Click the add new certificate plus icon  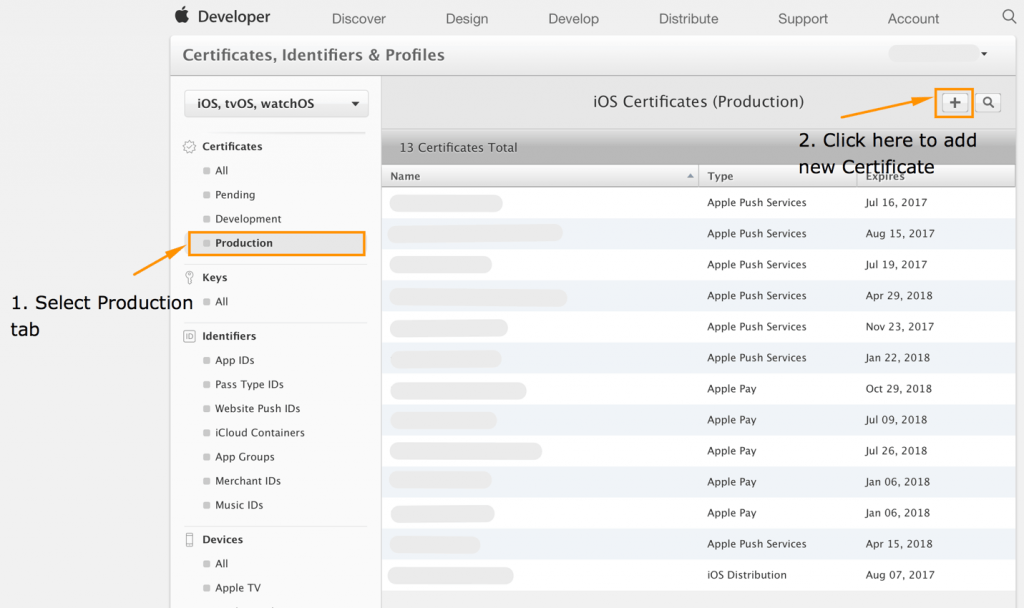click(x=953, y=102)
